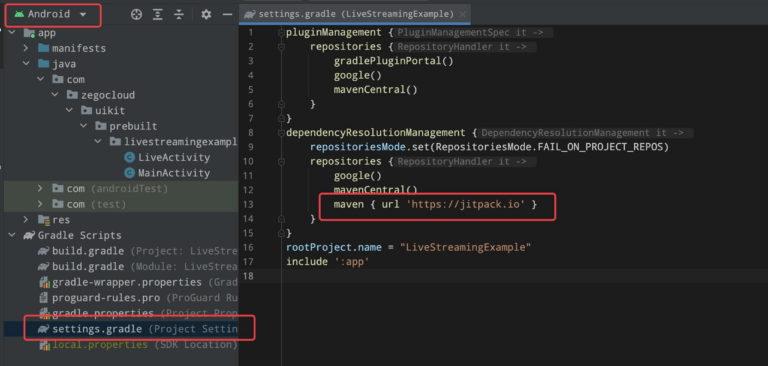The height and width of the screenshot is (366, 768).
Task: Click mavenCentral() on line 5
Action: coord(376,90)
